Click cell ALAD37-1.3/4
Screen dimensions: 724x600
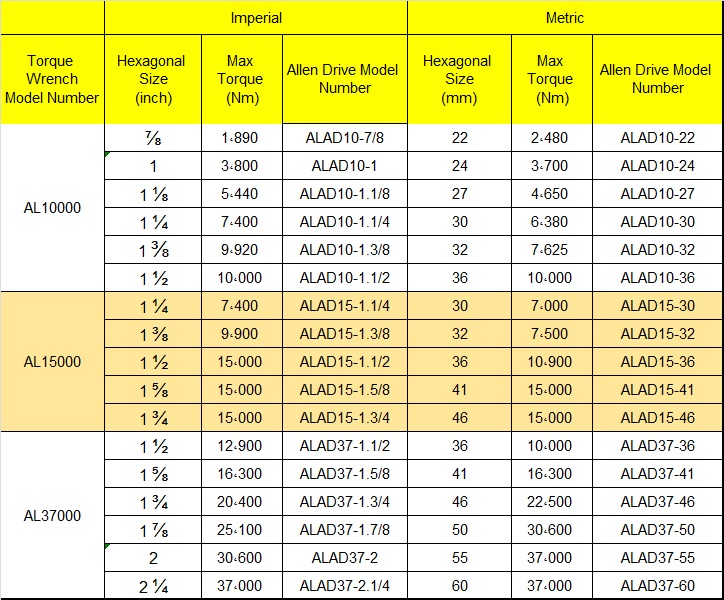[345, 502]
